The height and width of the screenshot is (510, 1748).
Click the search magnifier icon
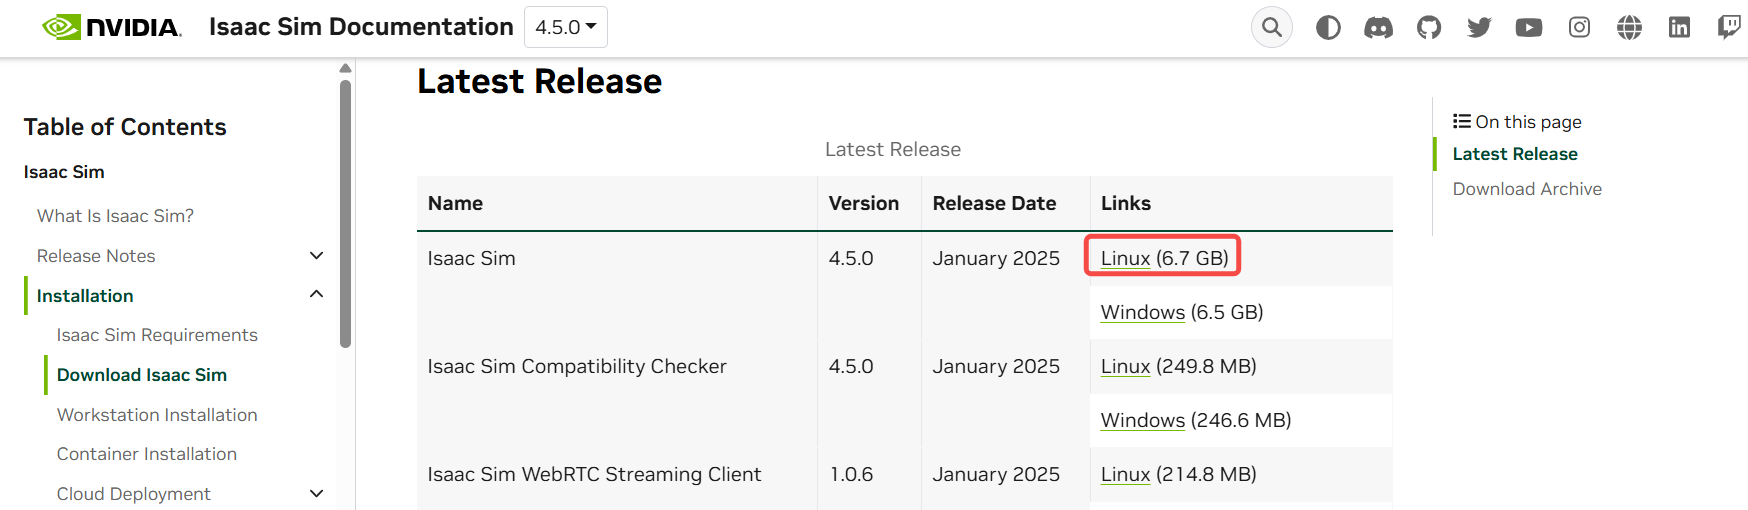point(1271,27)
